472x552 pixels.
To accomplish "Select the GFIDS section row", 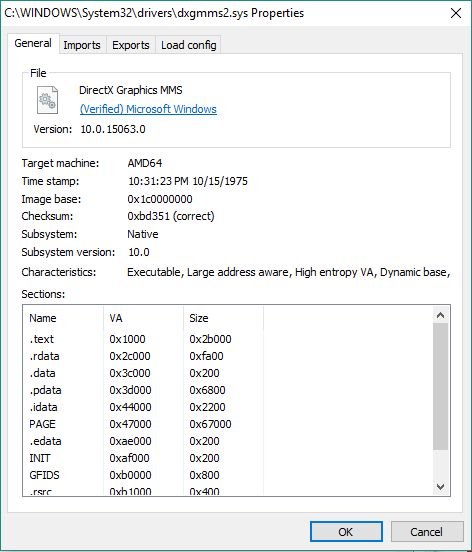I will pyautogui.click(x=144, y=475).
